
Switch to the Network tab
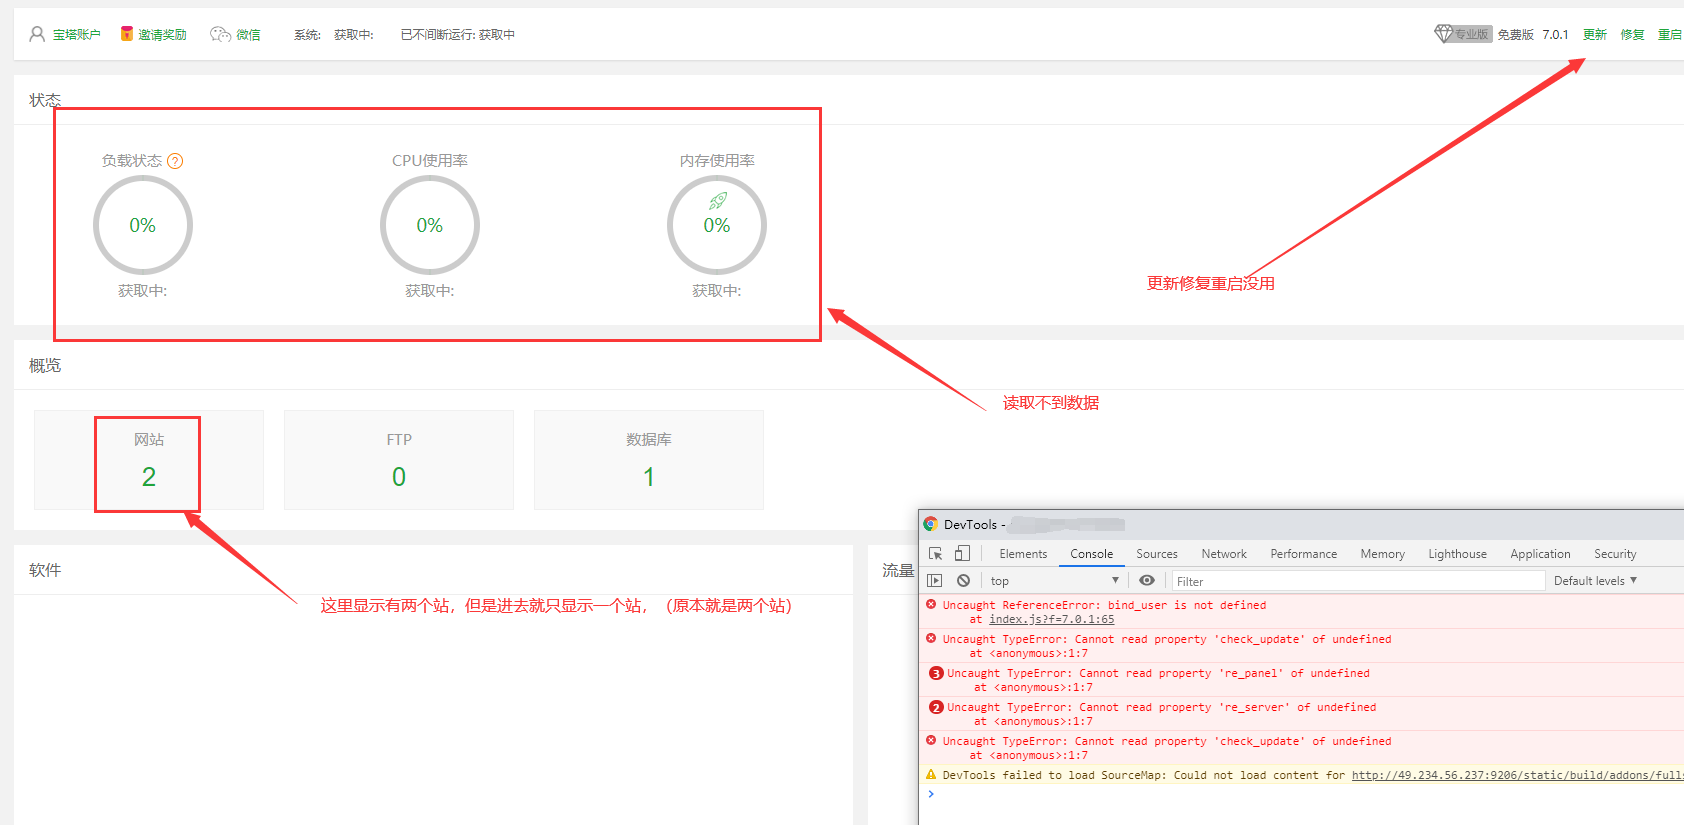(x=1224, y=554)
